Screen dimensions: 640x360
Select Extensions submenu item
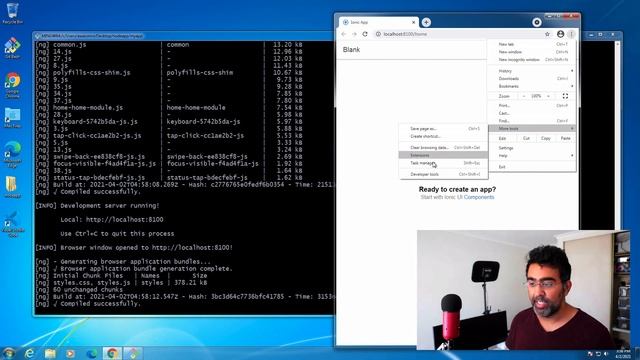point(443,155)
